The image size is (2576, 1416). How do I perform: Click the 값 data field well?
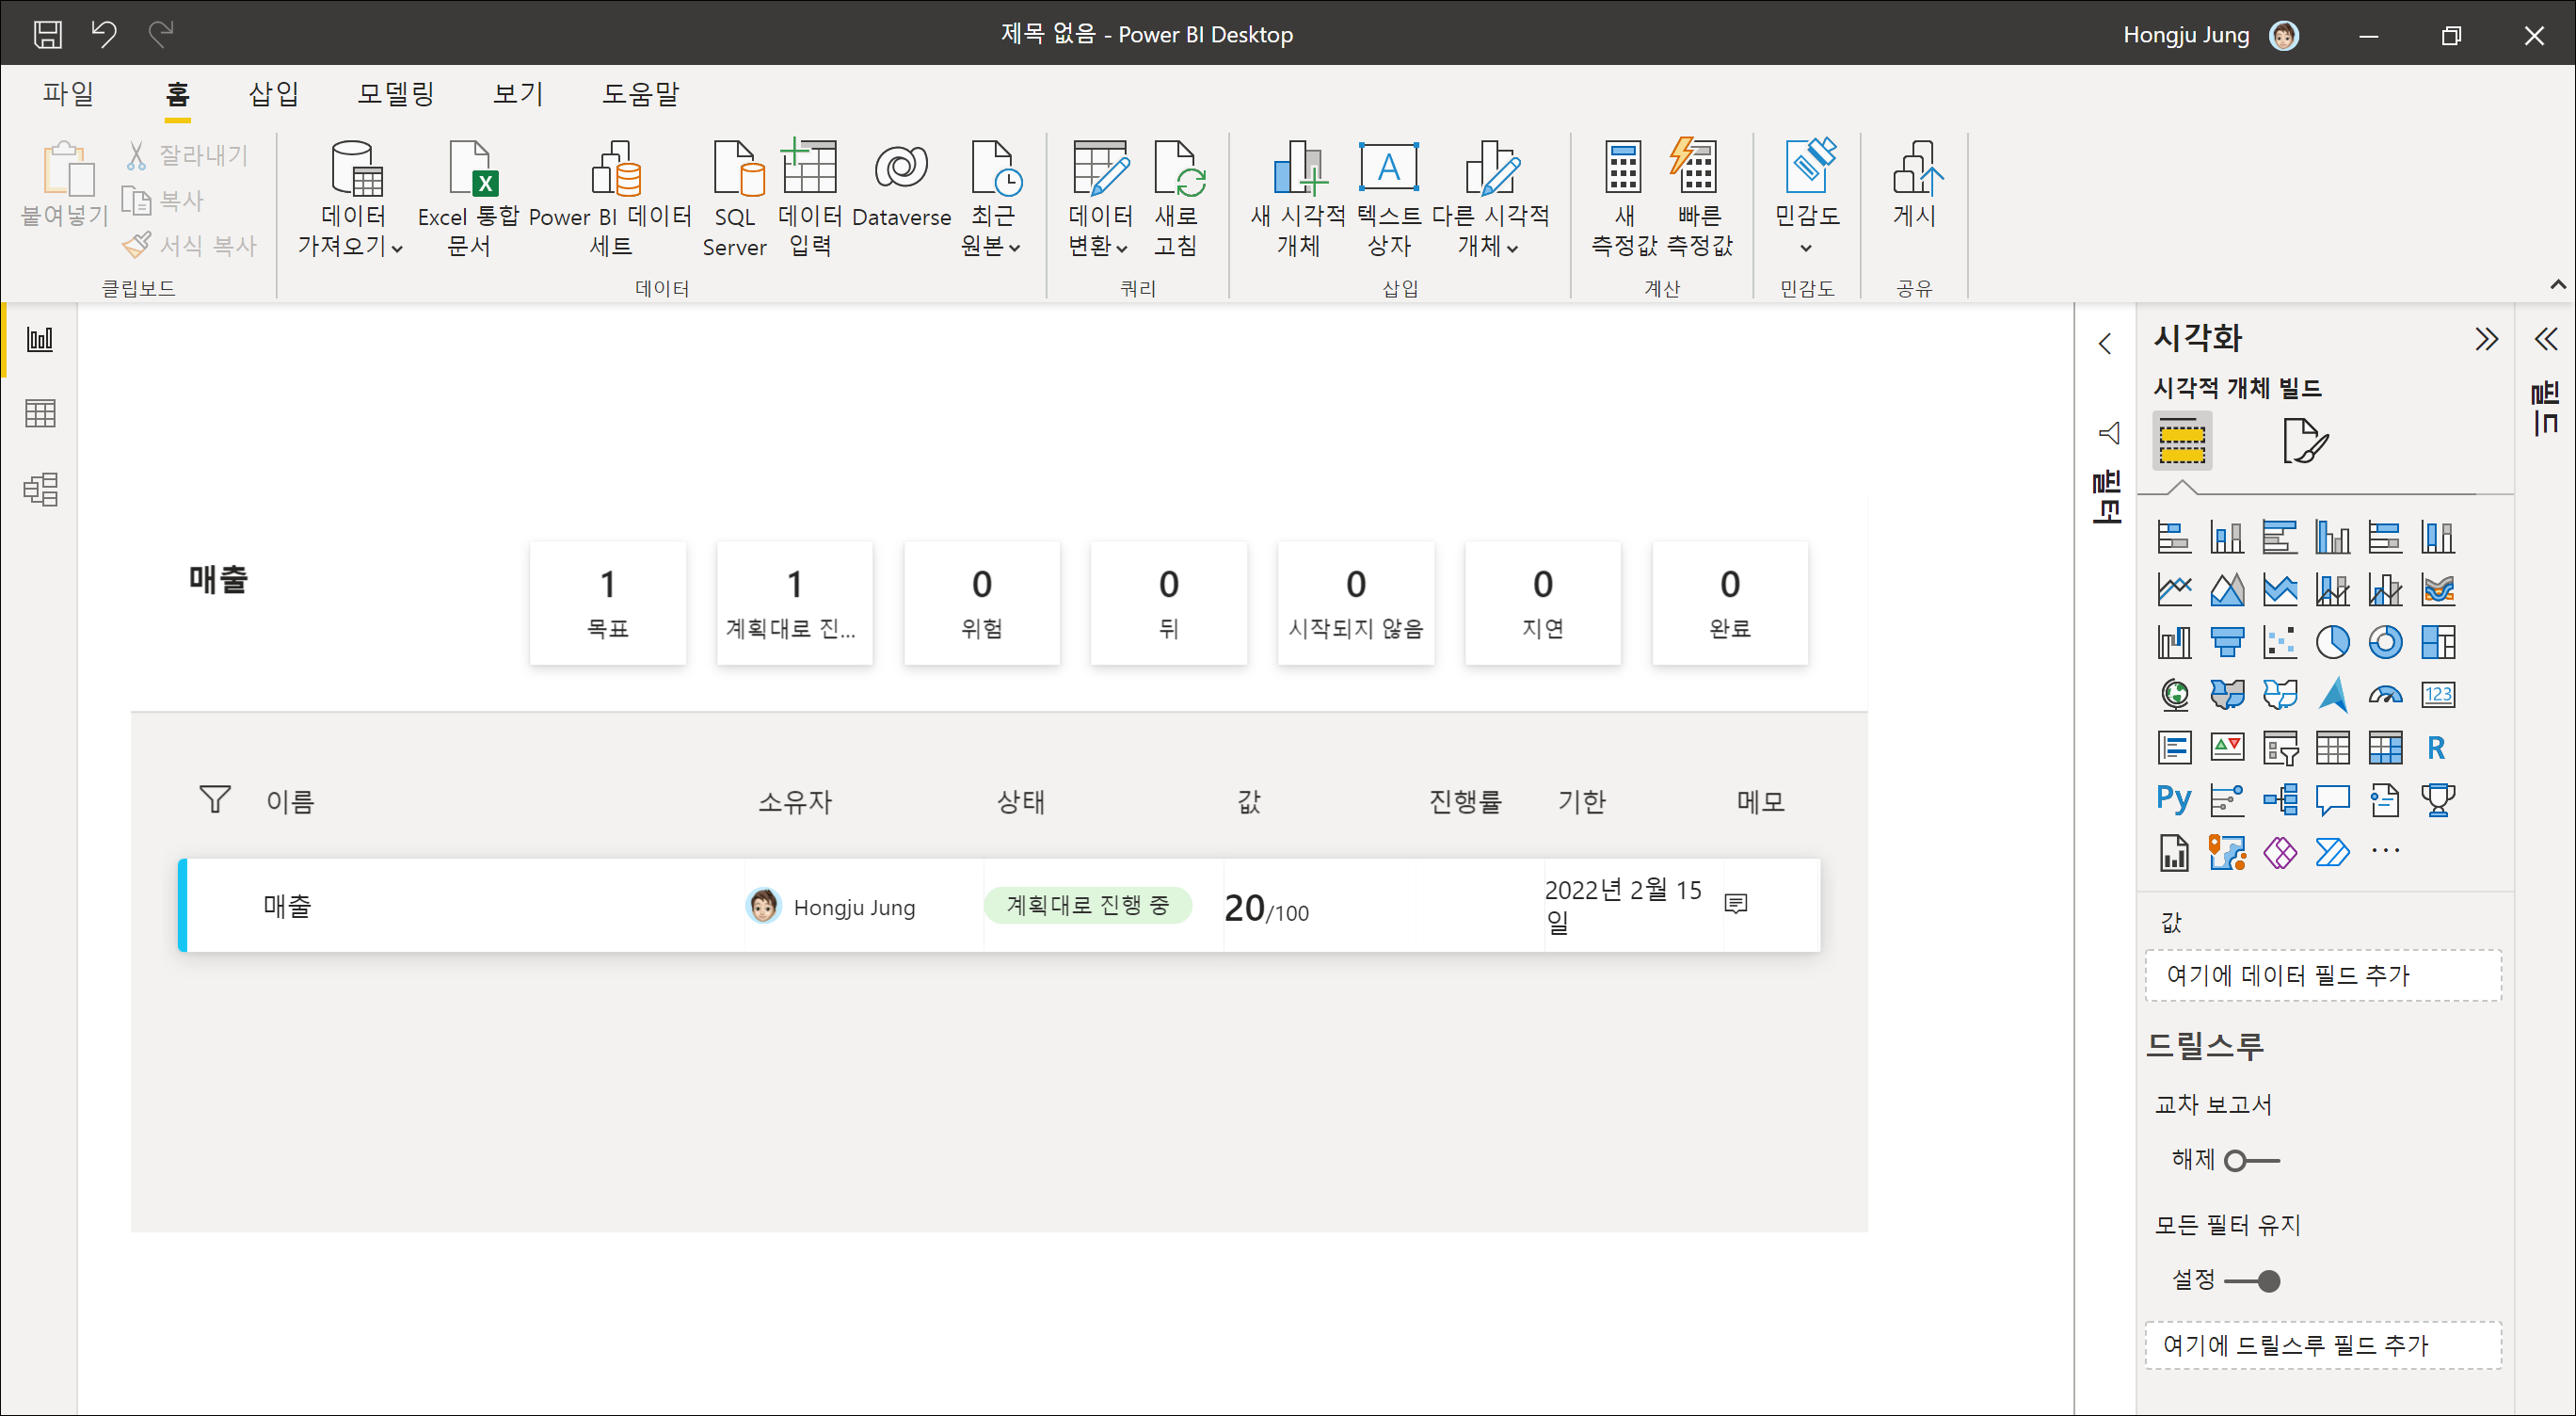[x=2322, y=975]
